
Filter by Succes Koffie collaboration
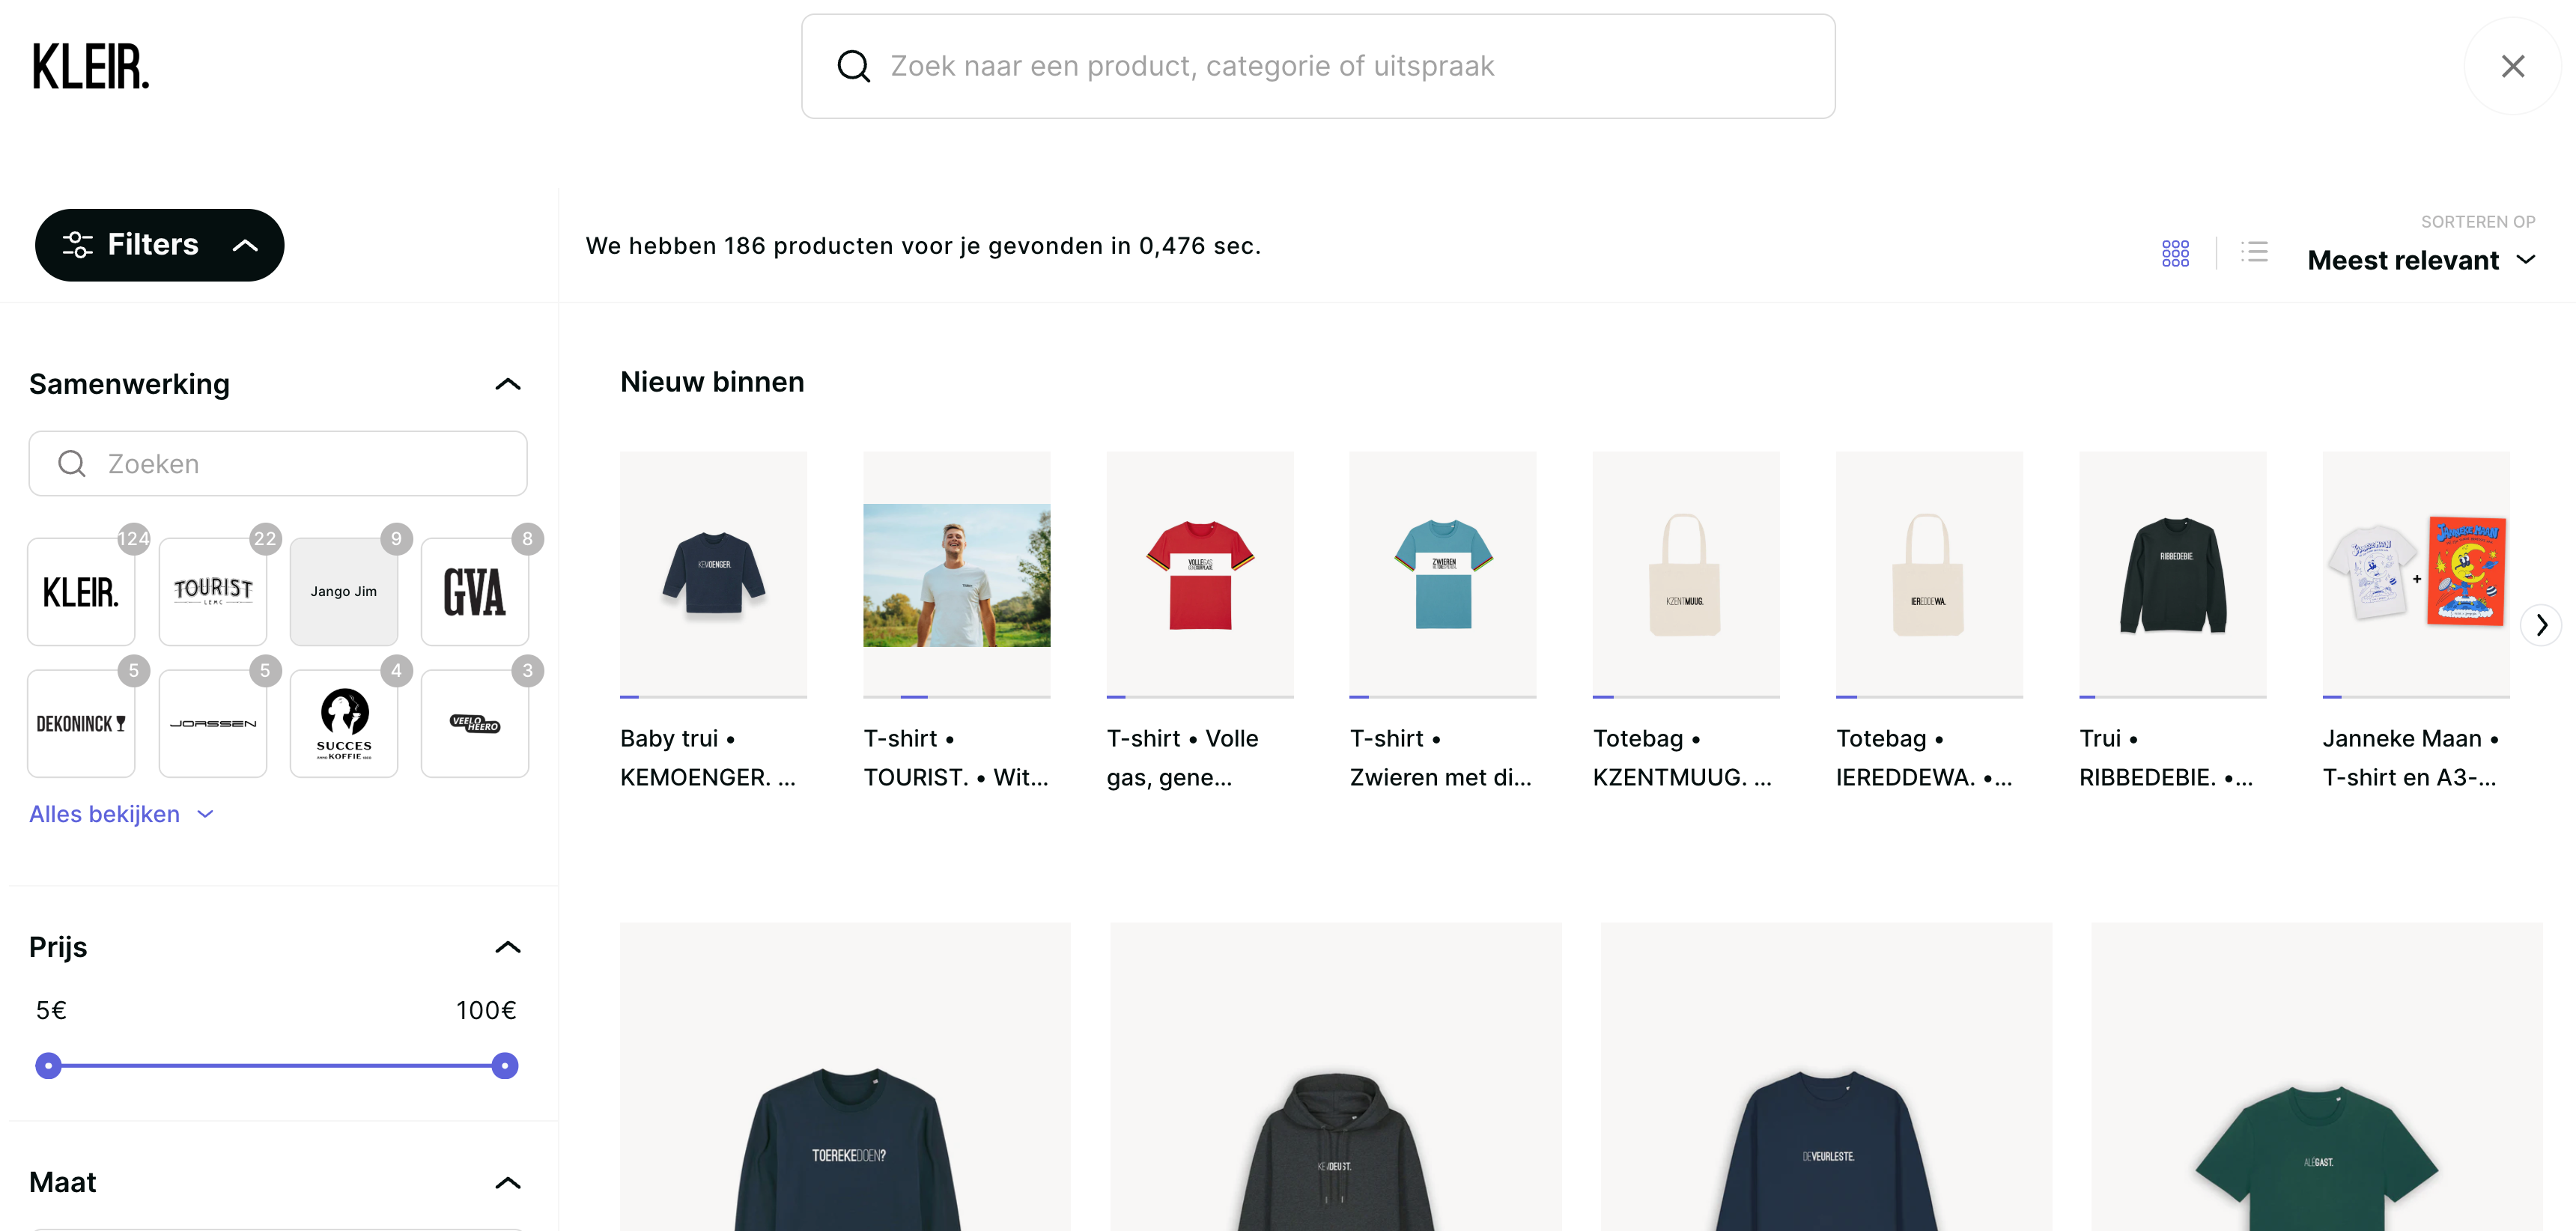[344, 723]
